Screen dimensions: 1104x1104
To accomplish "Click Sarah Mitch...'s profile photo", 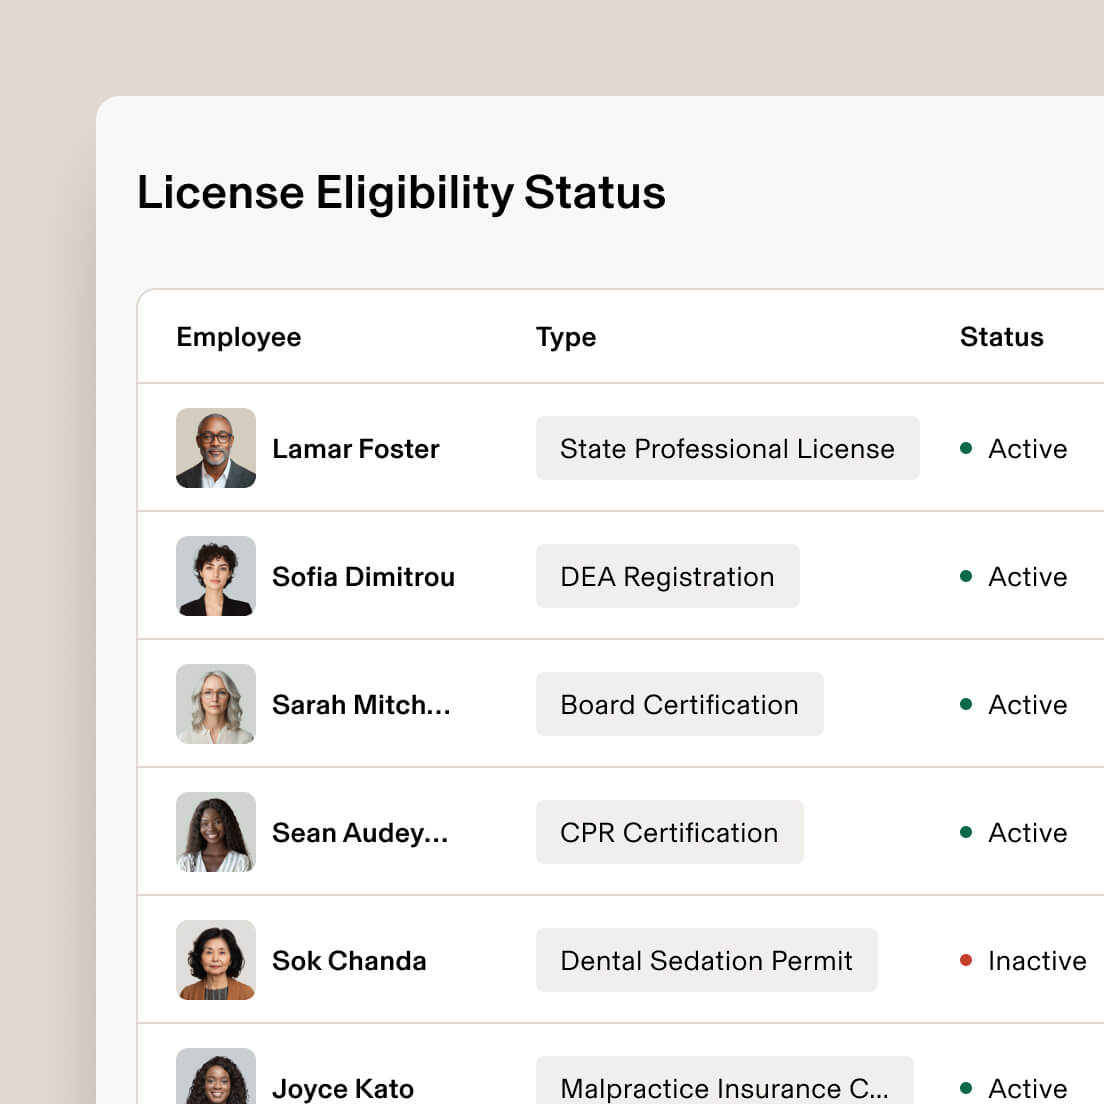I will pyautogui.click(x=215, y=704).
